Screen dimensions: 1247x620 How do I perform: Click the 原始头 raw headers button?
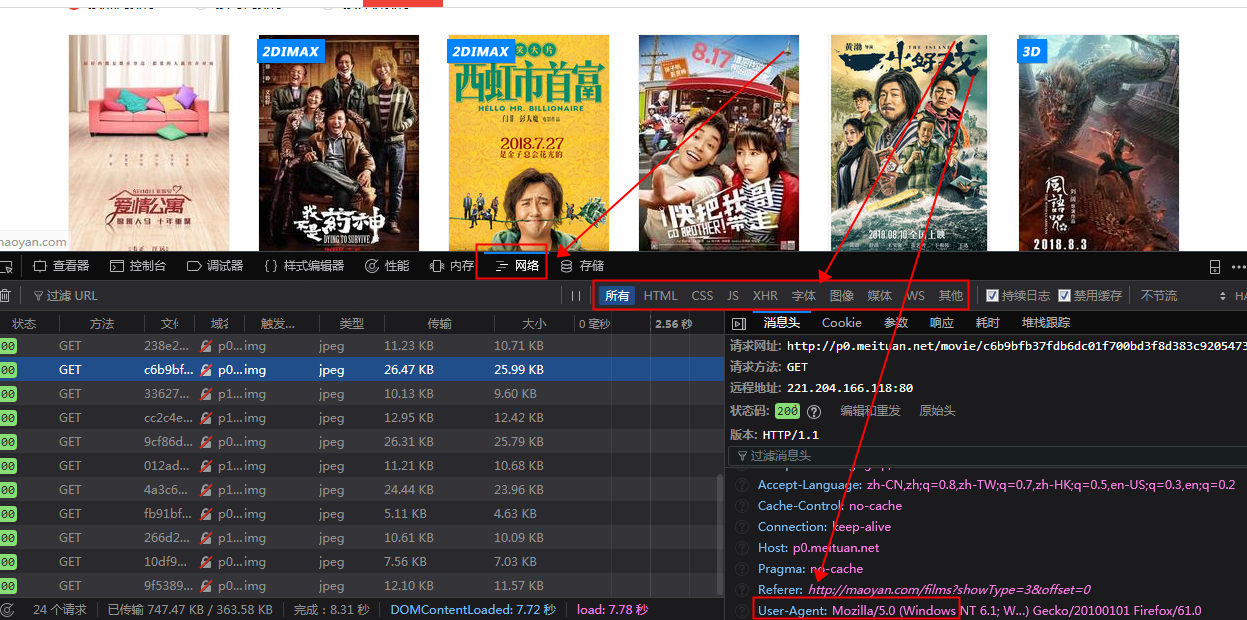point(937,411)
